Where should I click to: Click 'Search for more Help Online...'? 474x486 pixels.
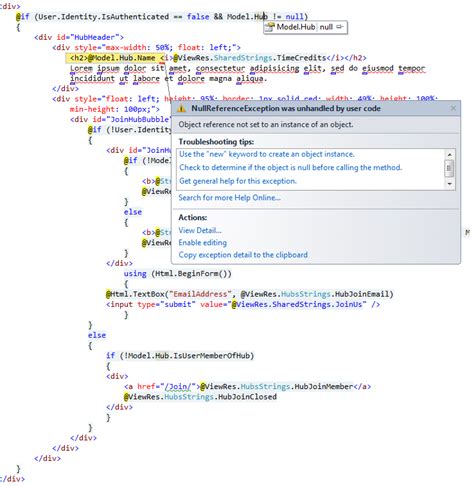[x=229, y=198]
